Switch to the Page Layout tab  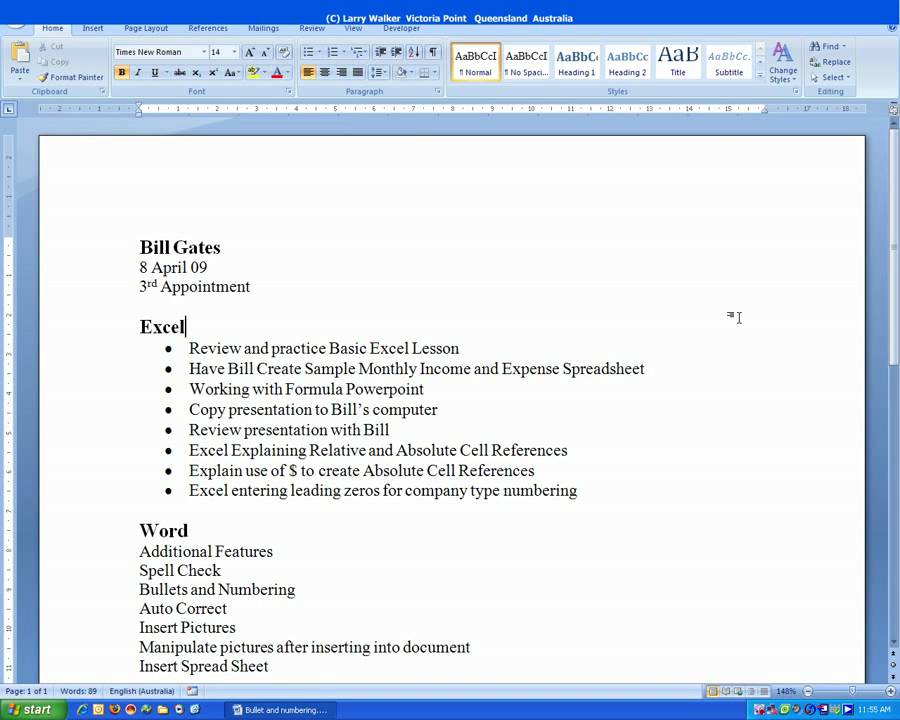[x=146, y=28]
